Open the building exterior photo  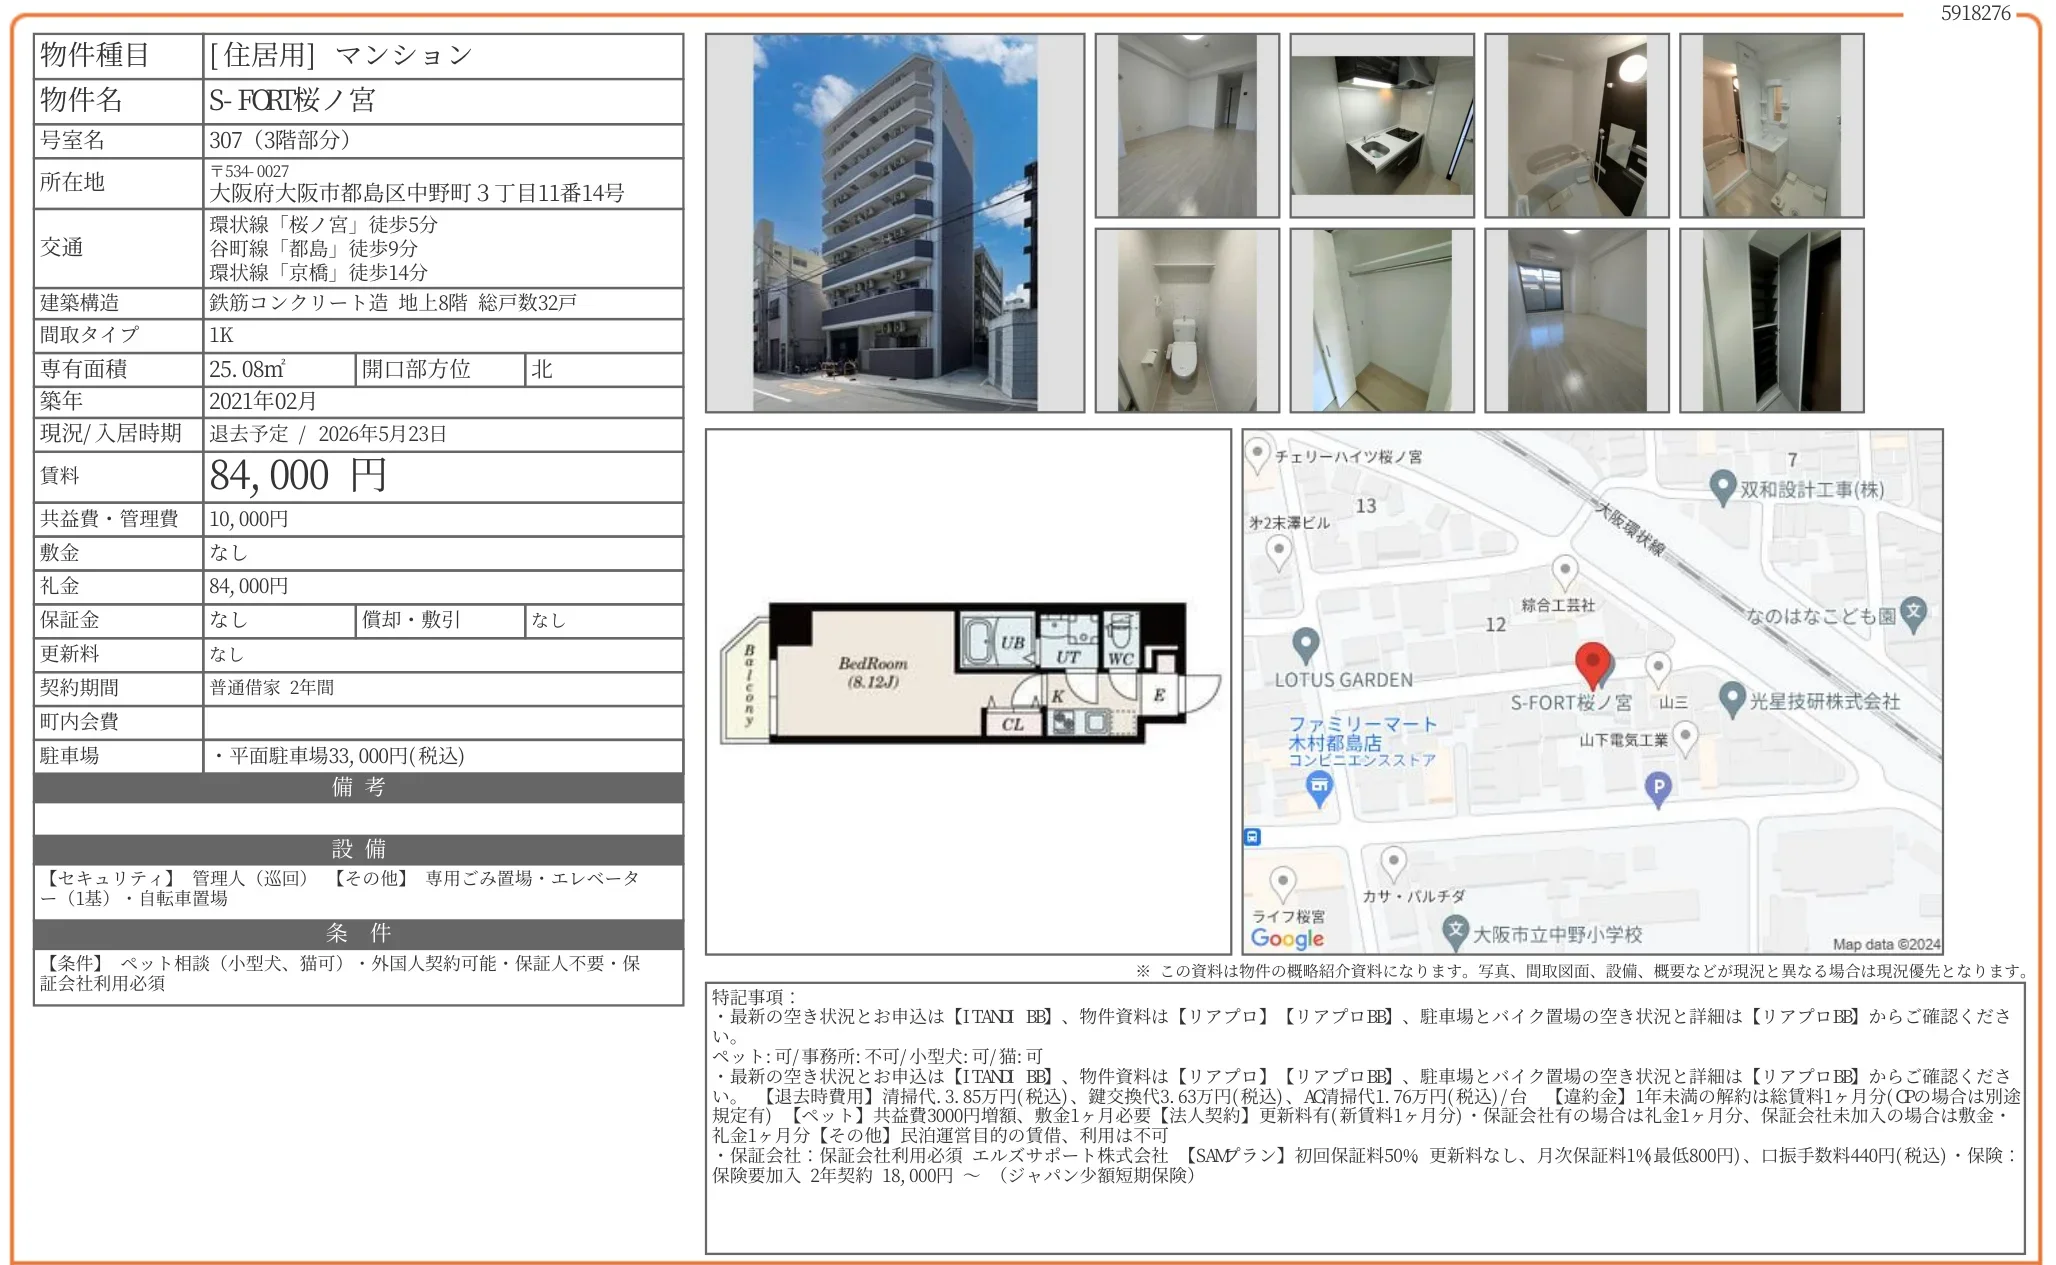click(x=894, y=223)
